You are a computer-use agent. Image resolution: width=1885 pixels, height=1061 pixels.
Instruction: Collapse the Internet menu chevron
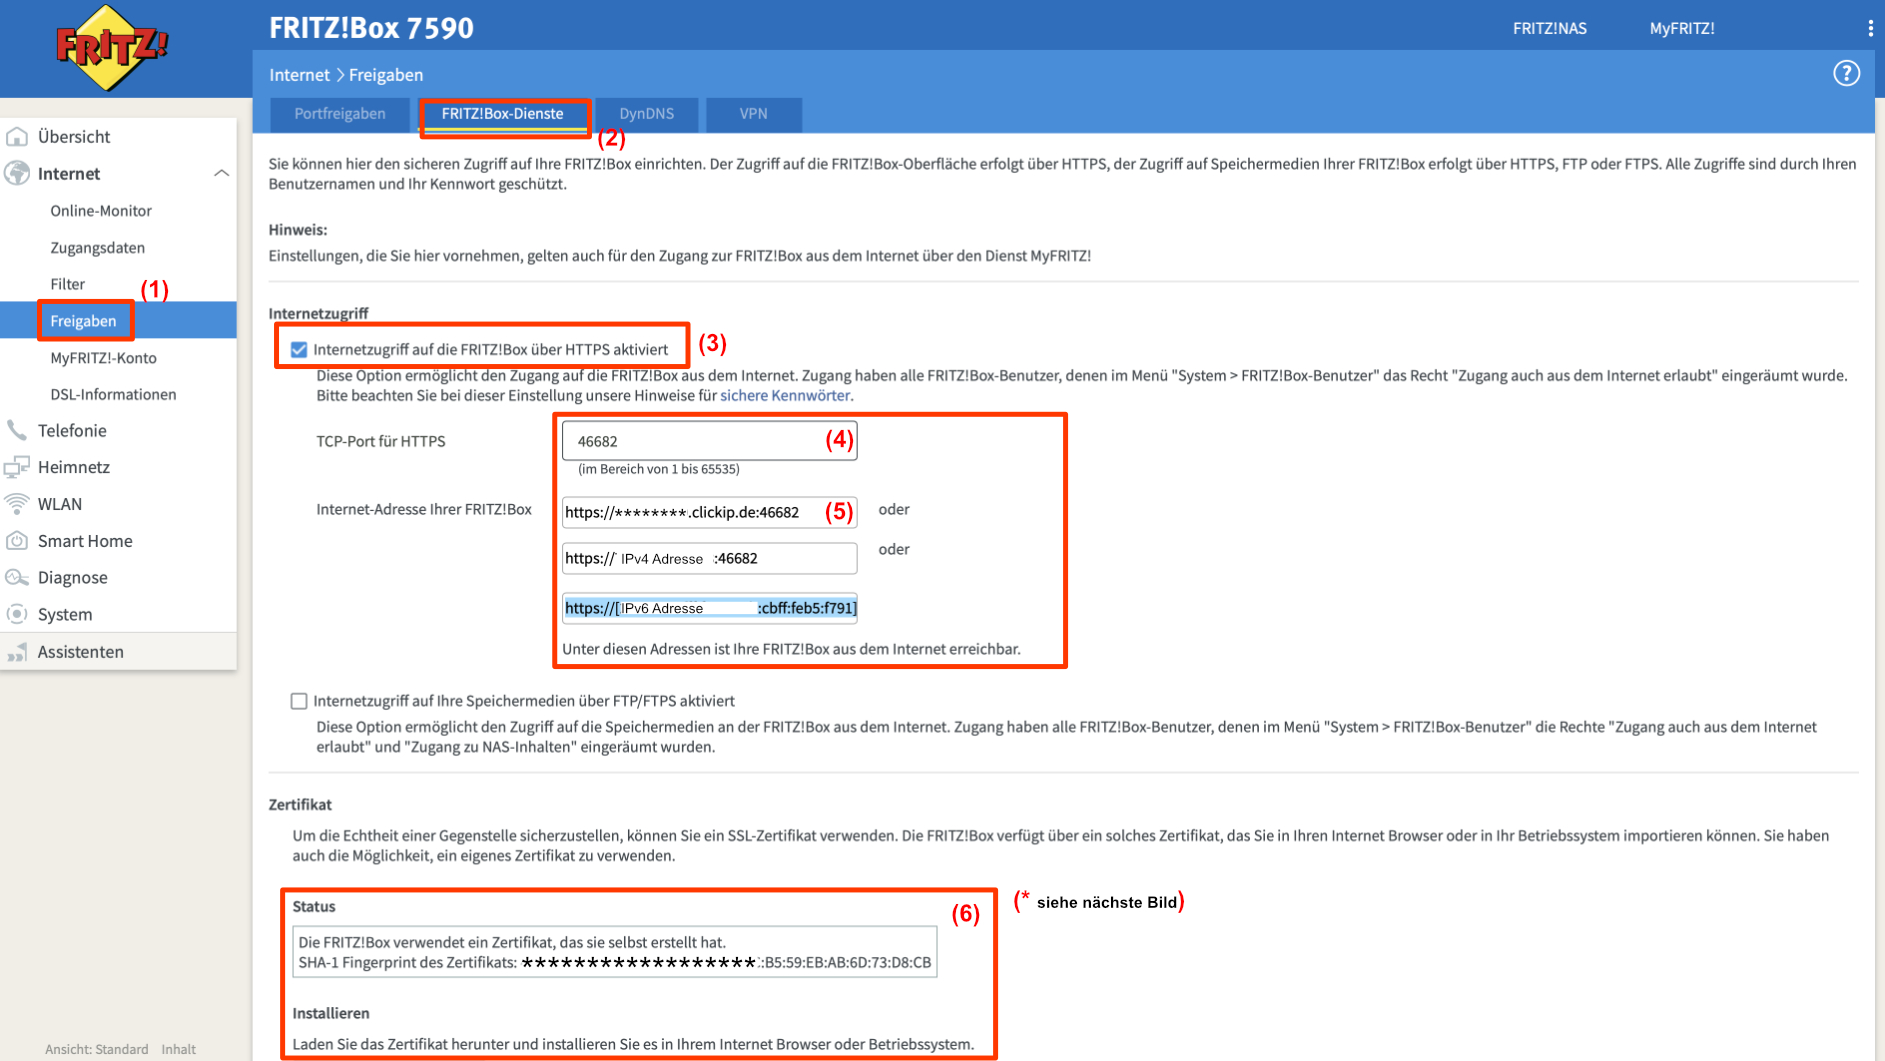click(221, 173)
